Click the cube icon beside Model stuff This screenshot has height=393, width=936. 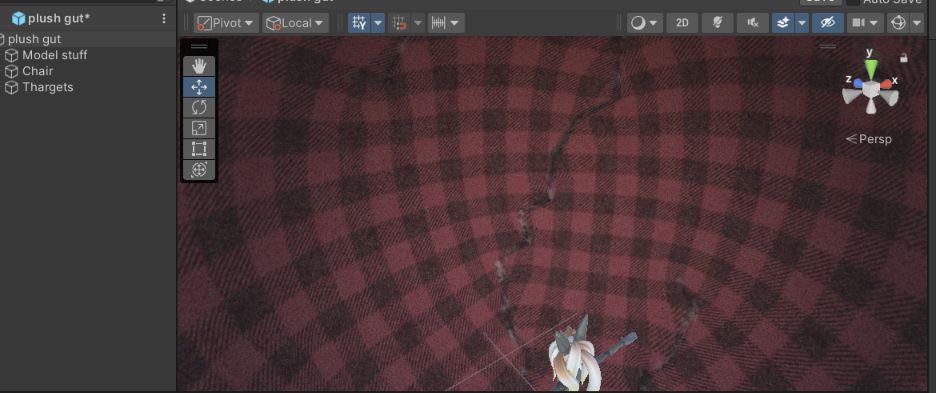tap(11, 56)
